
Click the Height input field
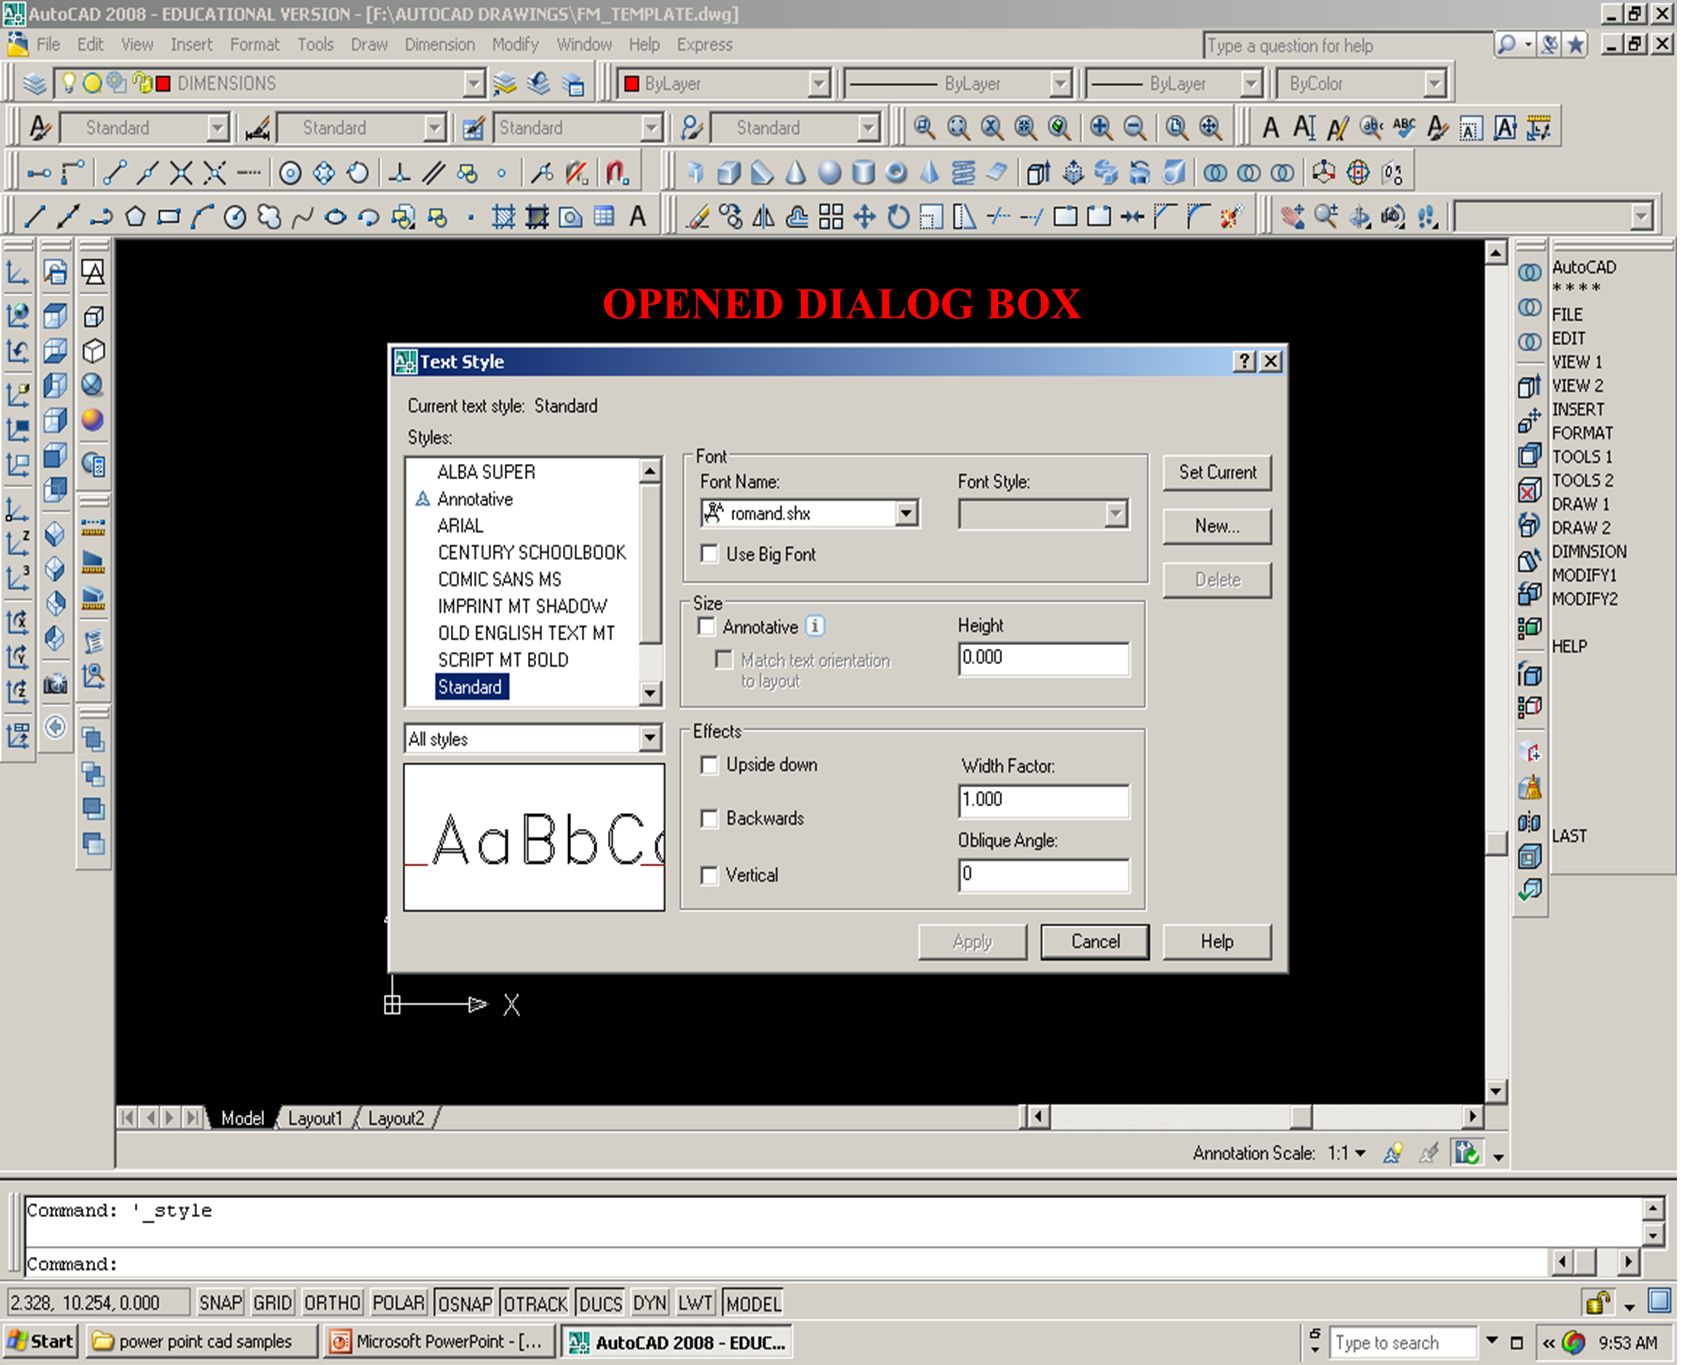pos(1043,658)
